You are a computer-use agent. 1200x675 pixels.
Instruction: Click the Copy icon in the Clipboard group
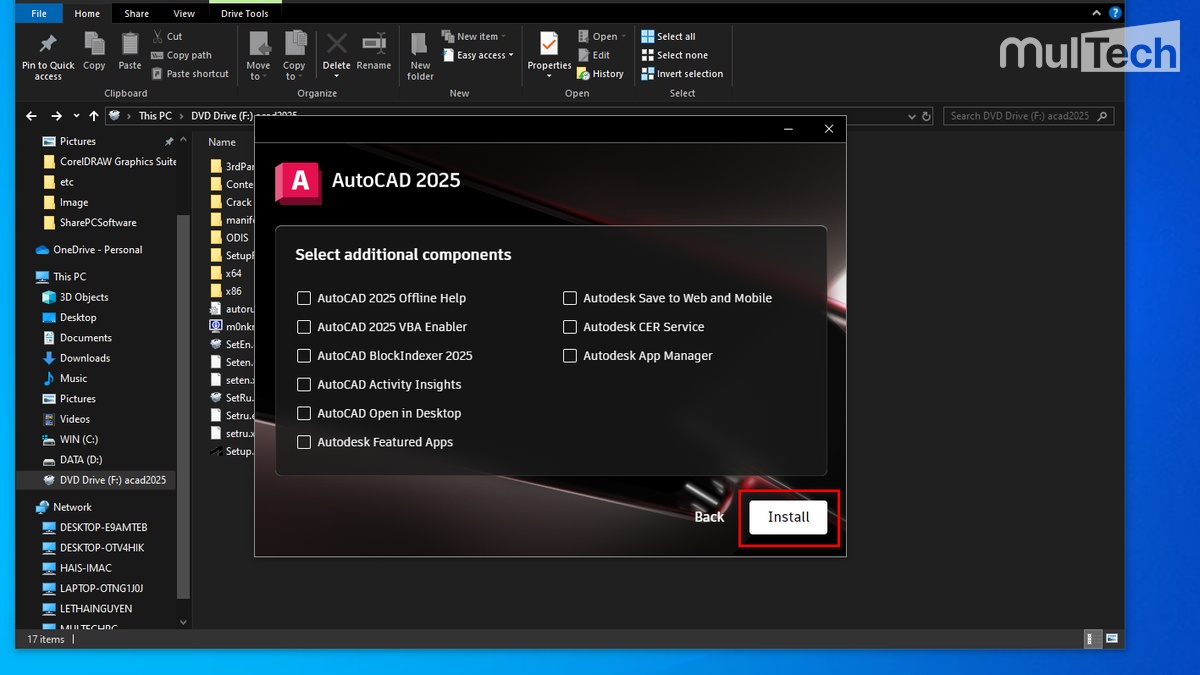click(94, 47)
